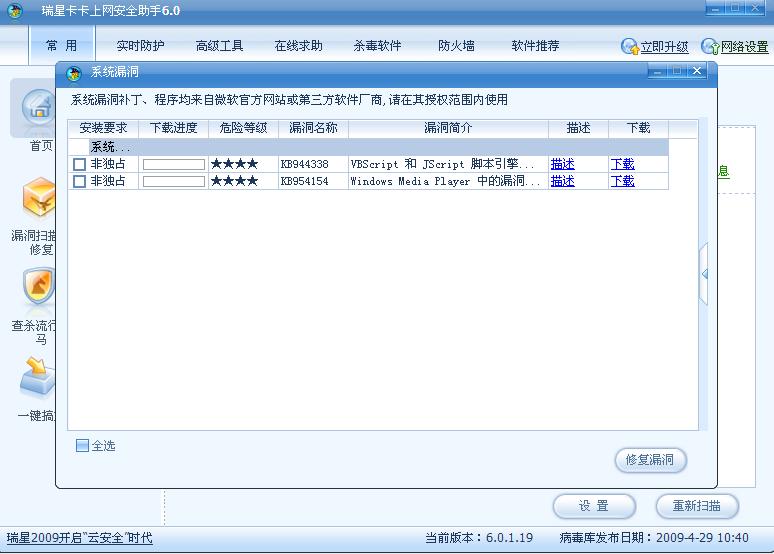Image resolution: width=774 pixels, height=554 pixels.
Task: Minimize the 系统漏洞 dialog
Action: tap(657, 71)
